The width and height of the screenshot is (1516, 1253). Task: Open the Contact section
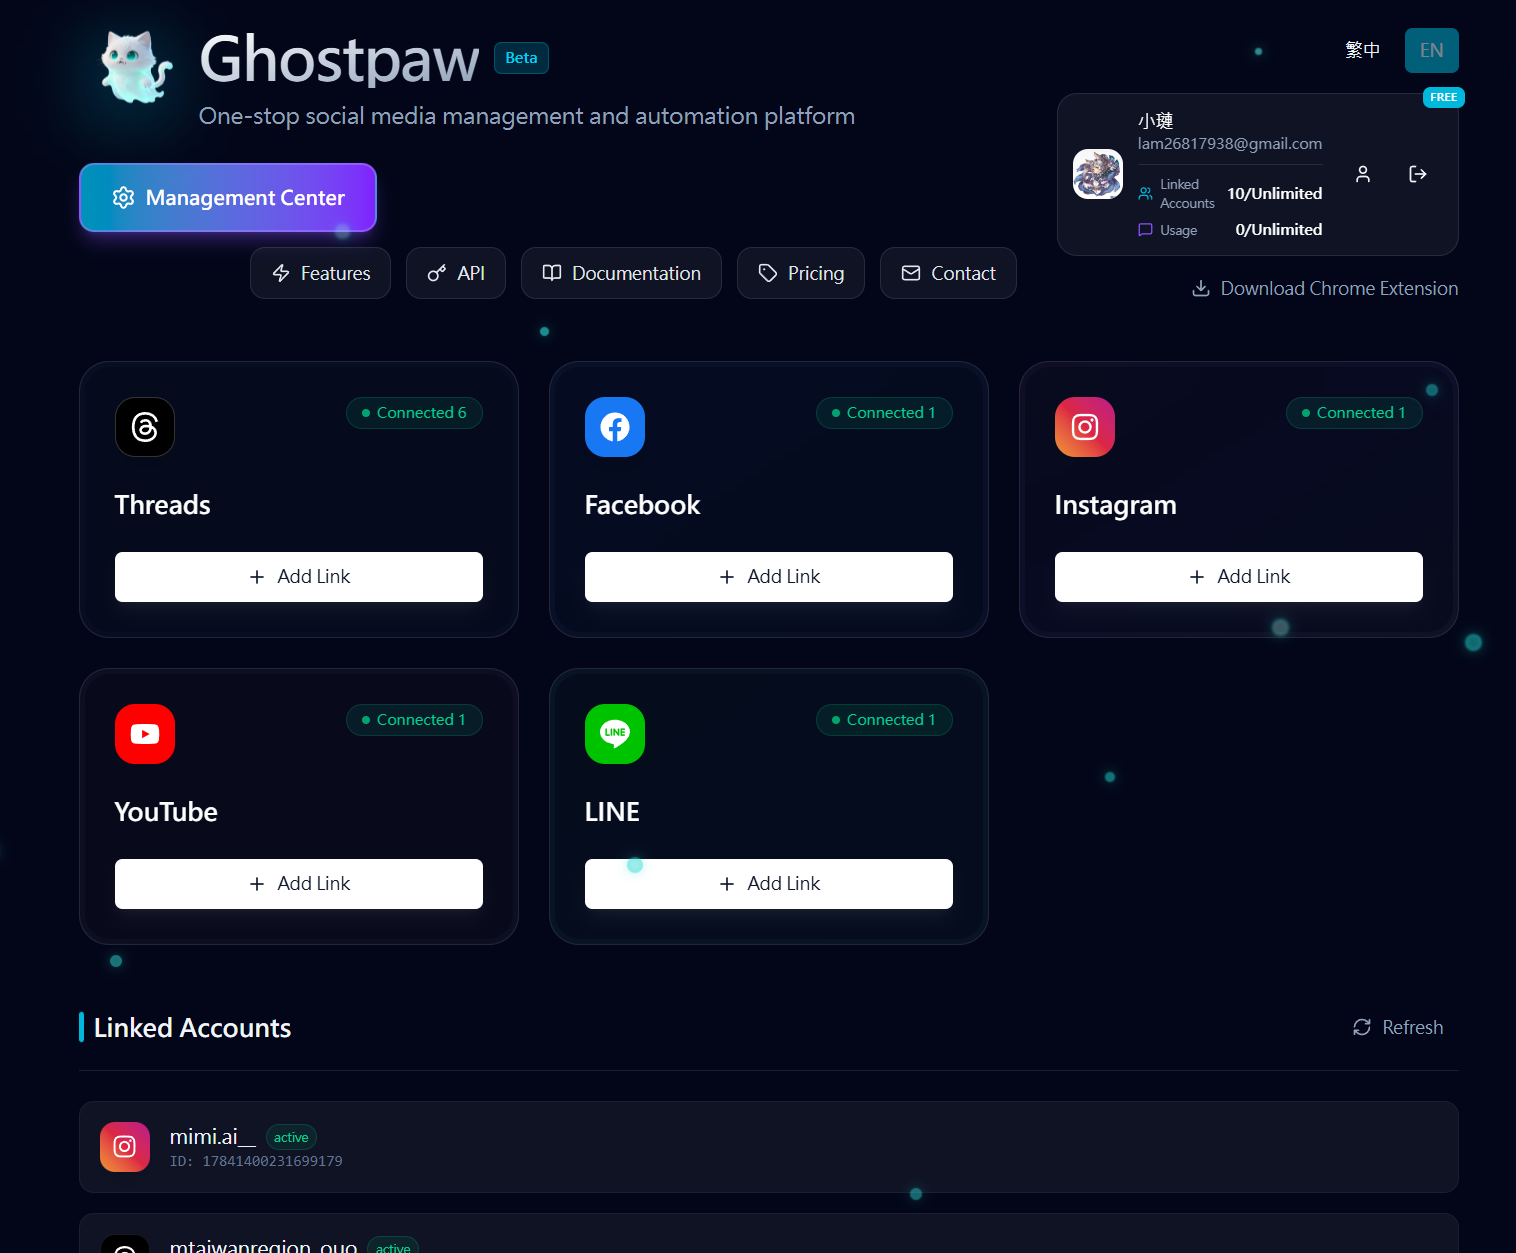coord(947,273)
